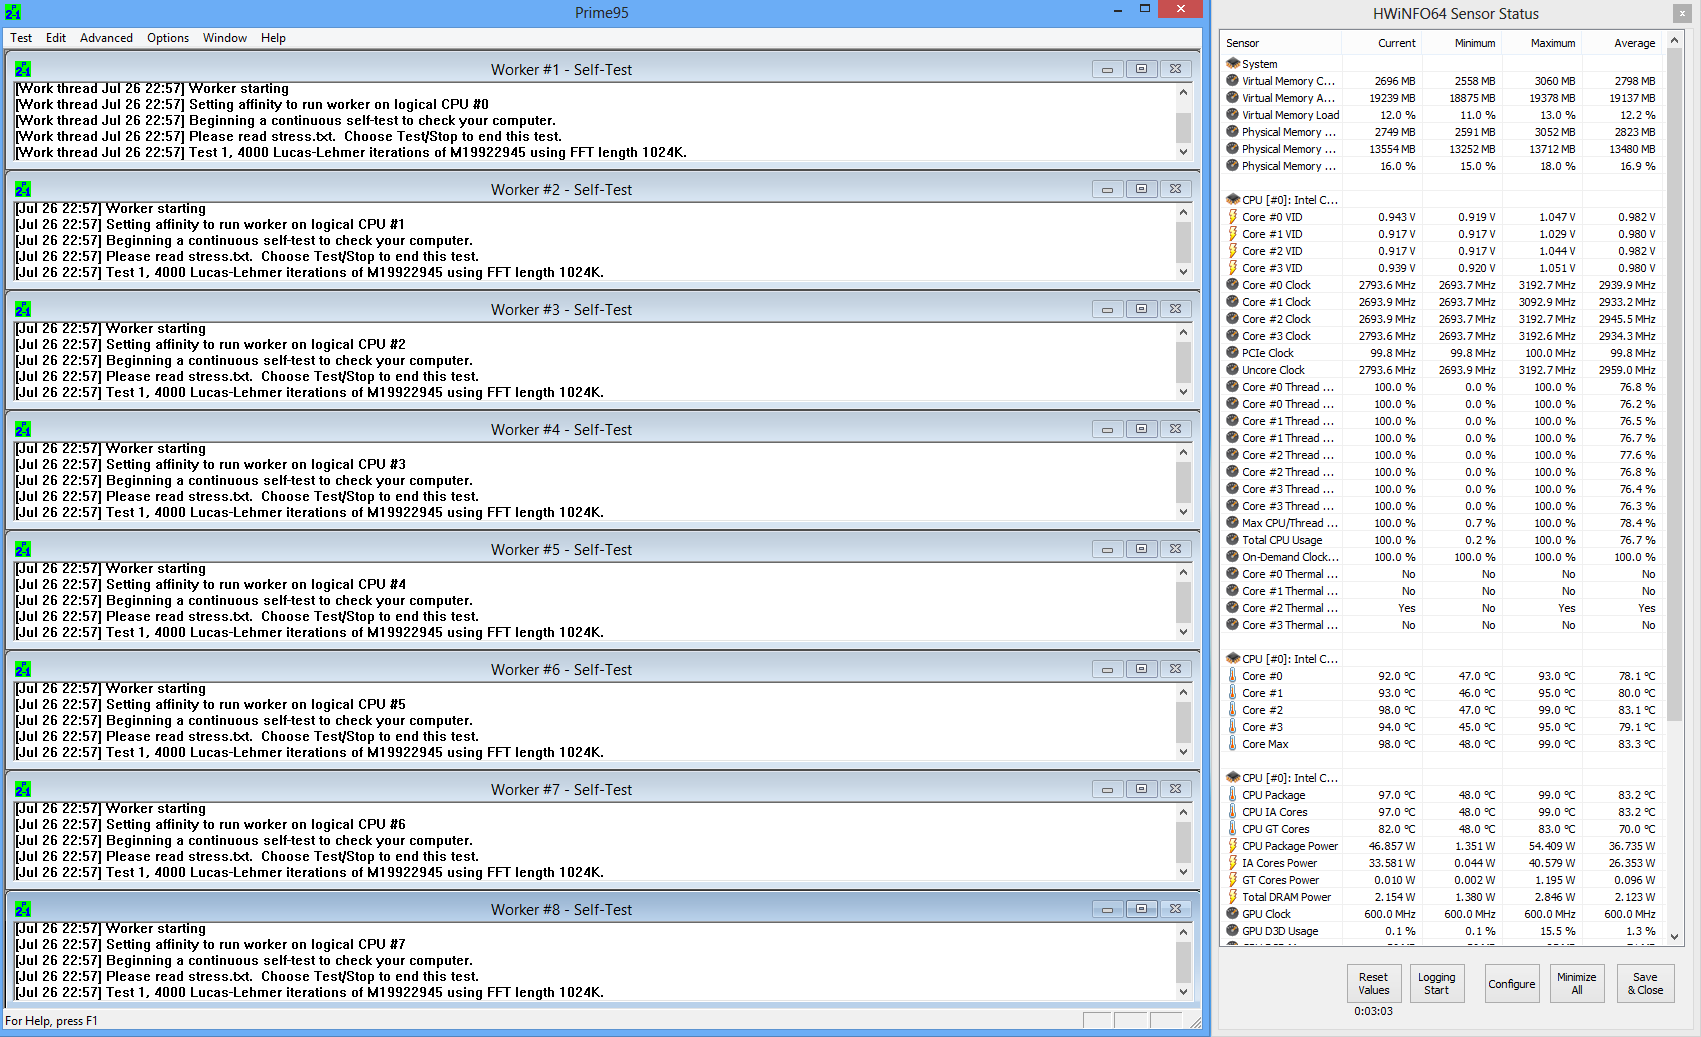Select the Total DRAM Power row

(1441, 897)
